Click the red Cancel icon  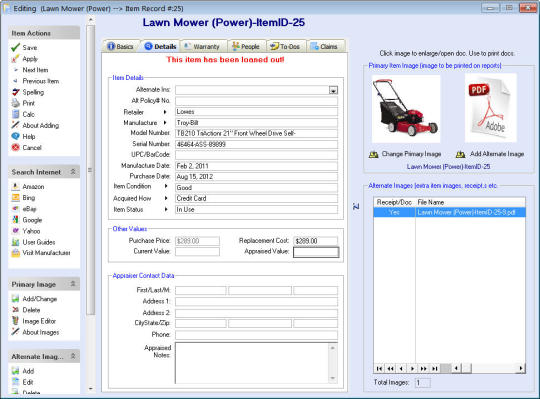(15, 147)
